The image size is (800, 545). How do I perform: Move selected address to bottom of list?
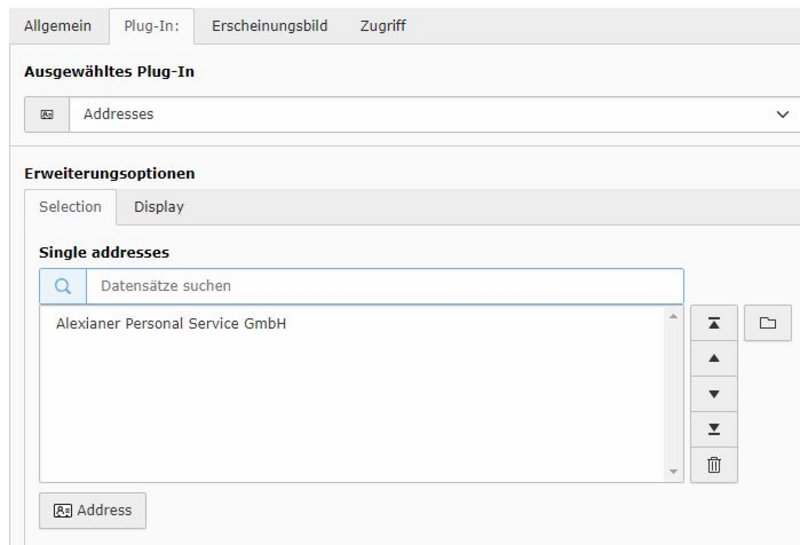tap(714, 429)
